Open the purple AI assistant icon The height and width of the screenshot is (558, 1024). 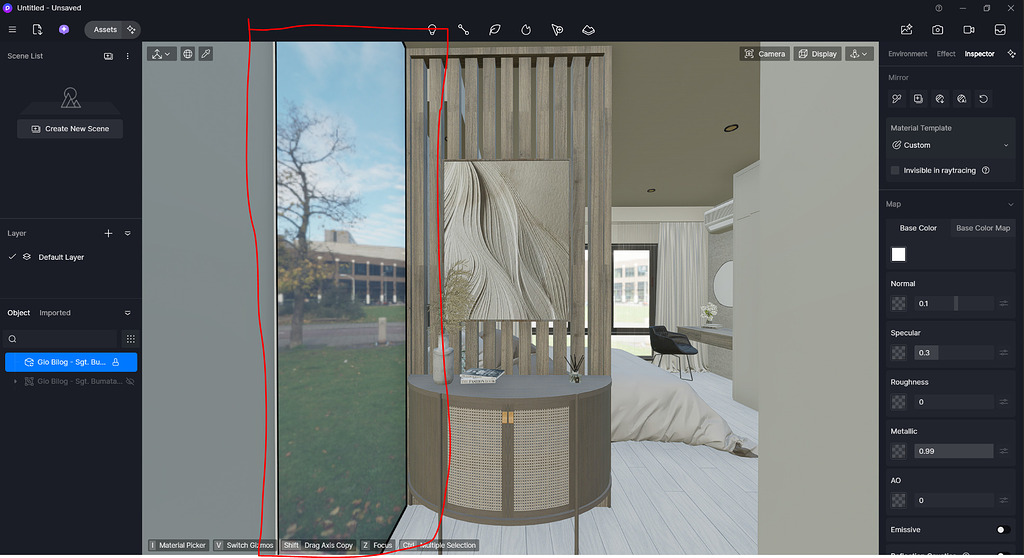(x=64, y=29)
